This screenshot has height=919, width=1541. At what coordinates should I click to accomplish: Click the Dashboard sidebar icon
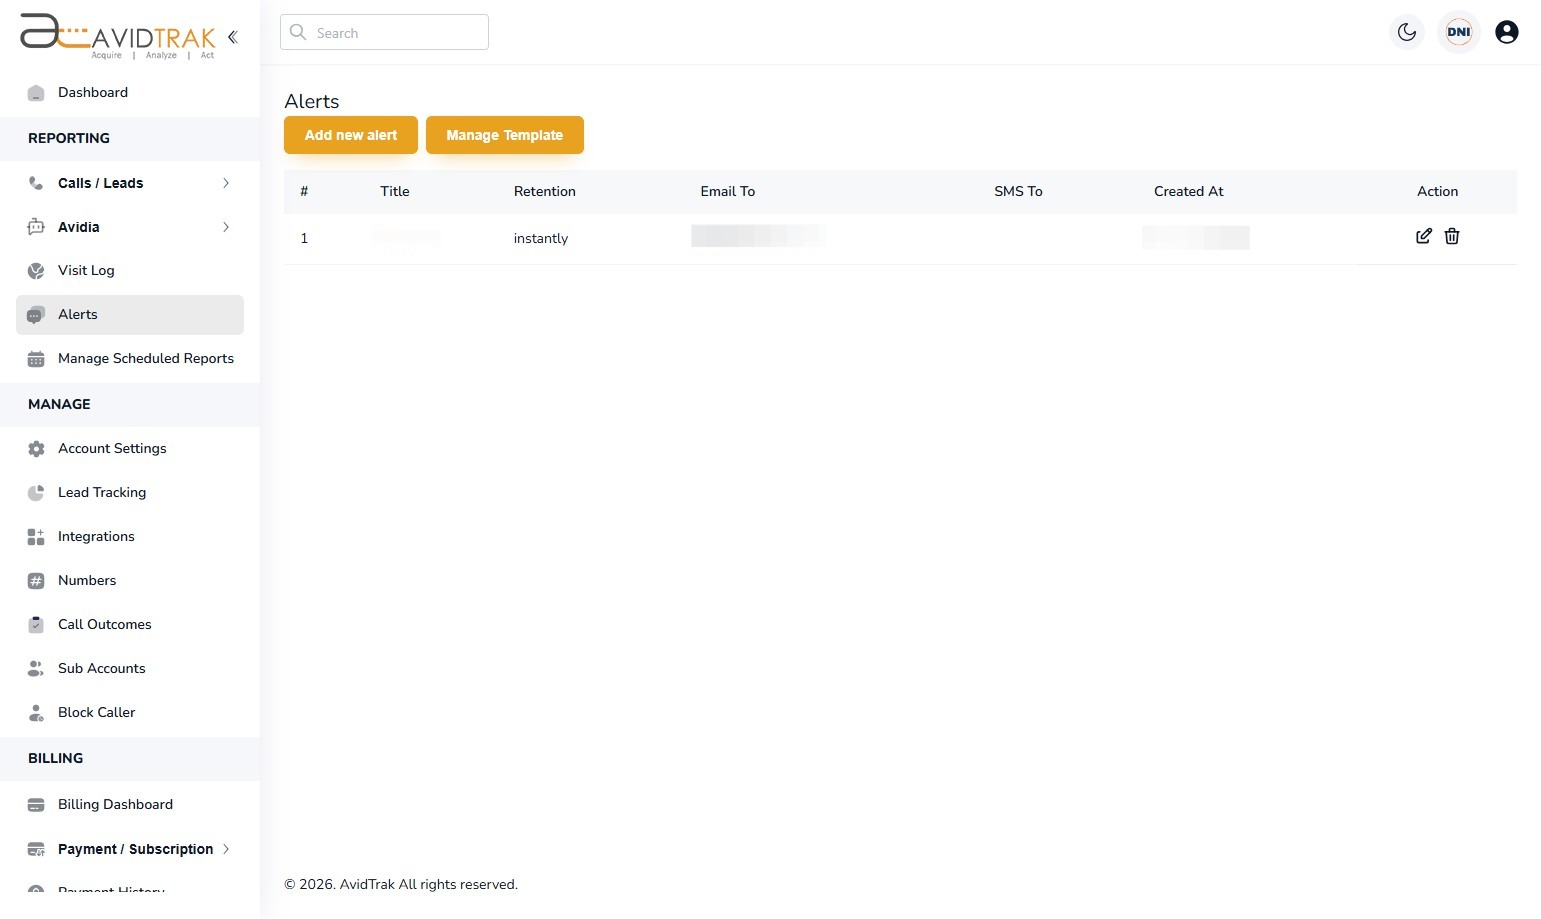click(36, 93)
